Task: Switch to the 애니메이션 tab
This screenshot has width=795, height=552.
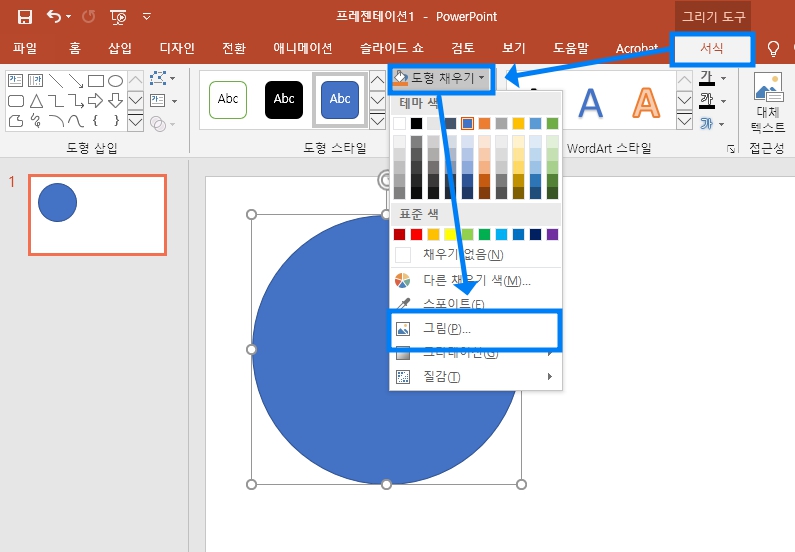Action: point(303,48)
